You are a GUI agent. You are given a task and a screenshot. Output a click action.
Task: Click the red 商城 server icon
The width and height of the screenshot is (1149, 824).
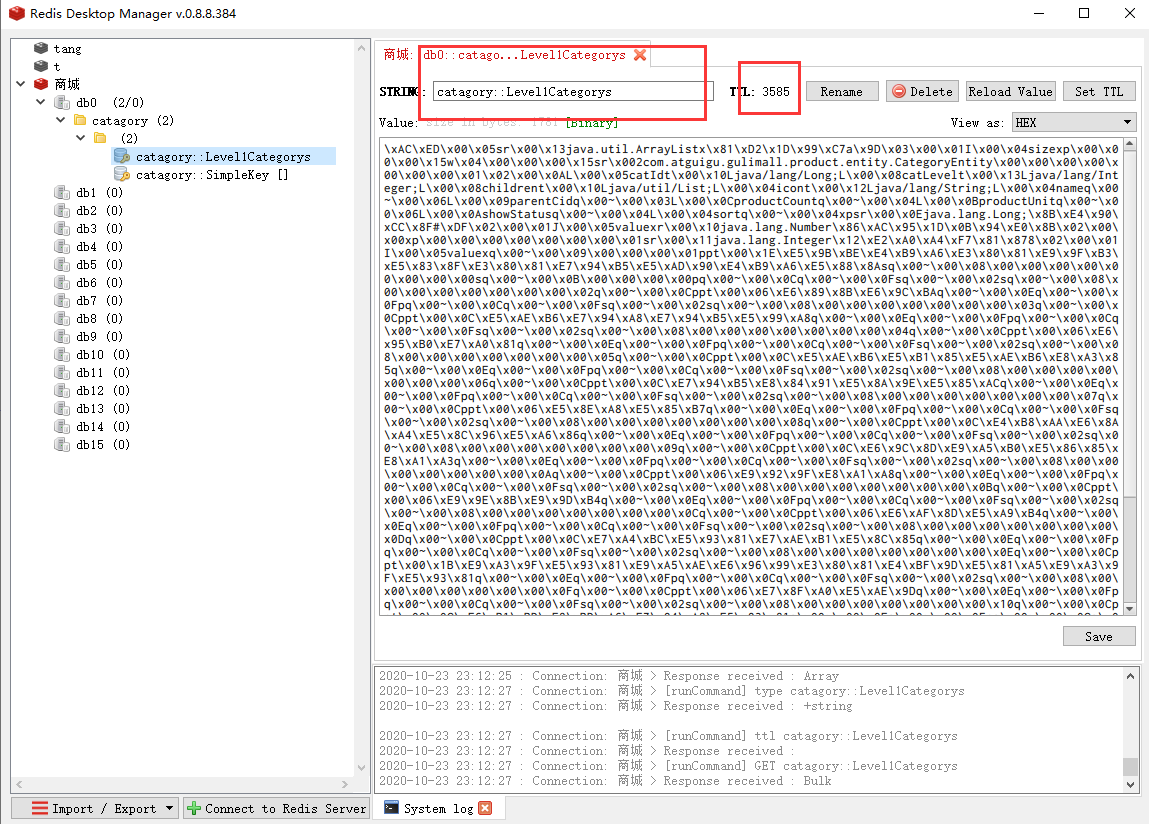click(41, 84)
